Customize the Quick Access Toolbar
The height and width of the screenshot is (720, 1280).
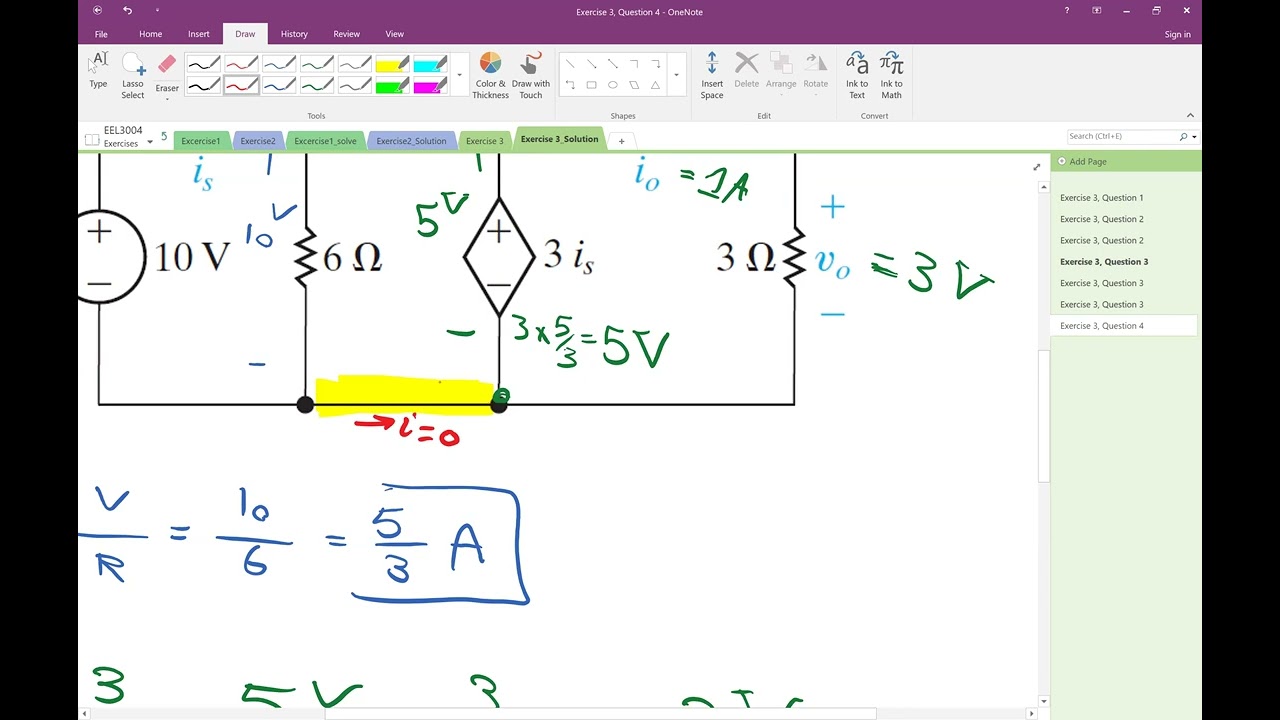coord(157,10)
